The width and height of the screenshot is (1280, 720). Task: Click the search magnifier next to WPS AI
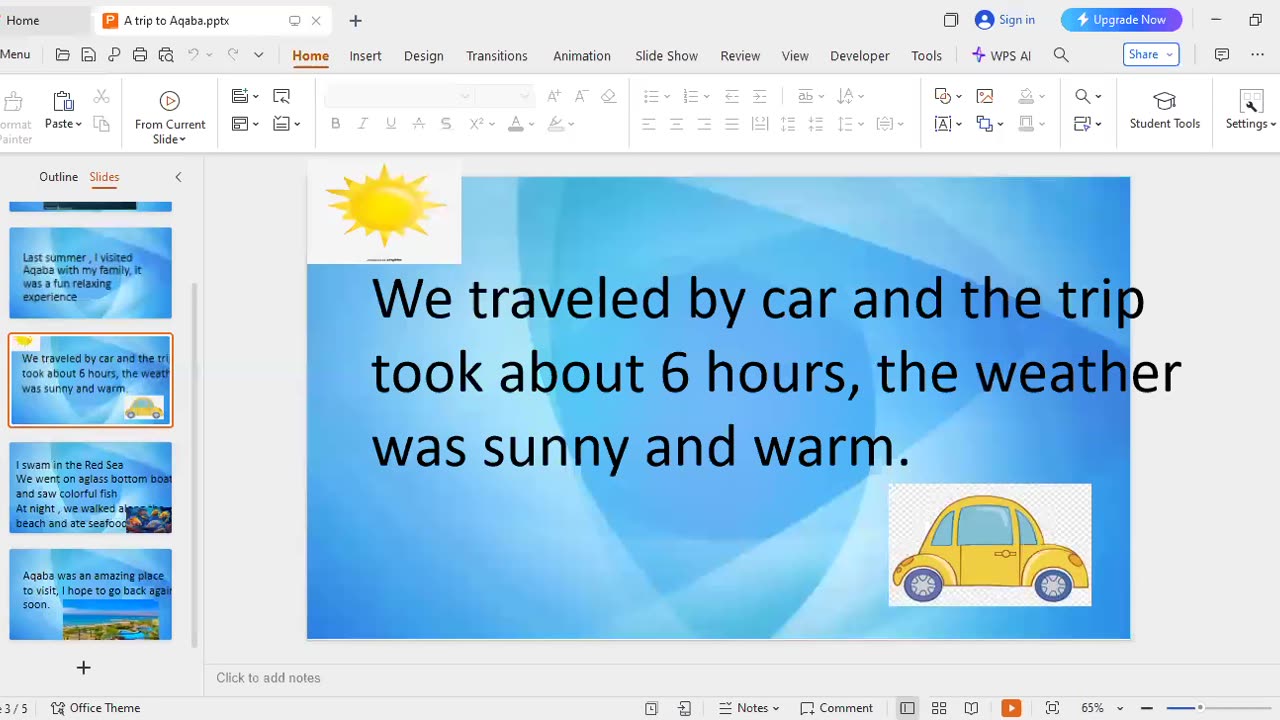[1061, 55]
